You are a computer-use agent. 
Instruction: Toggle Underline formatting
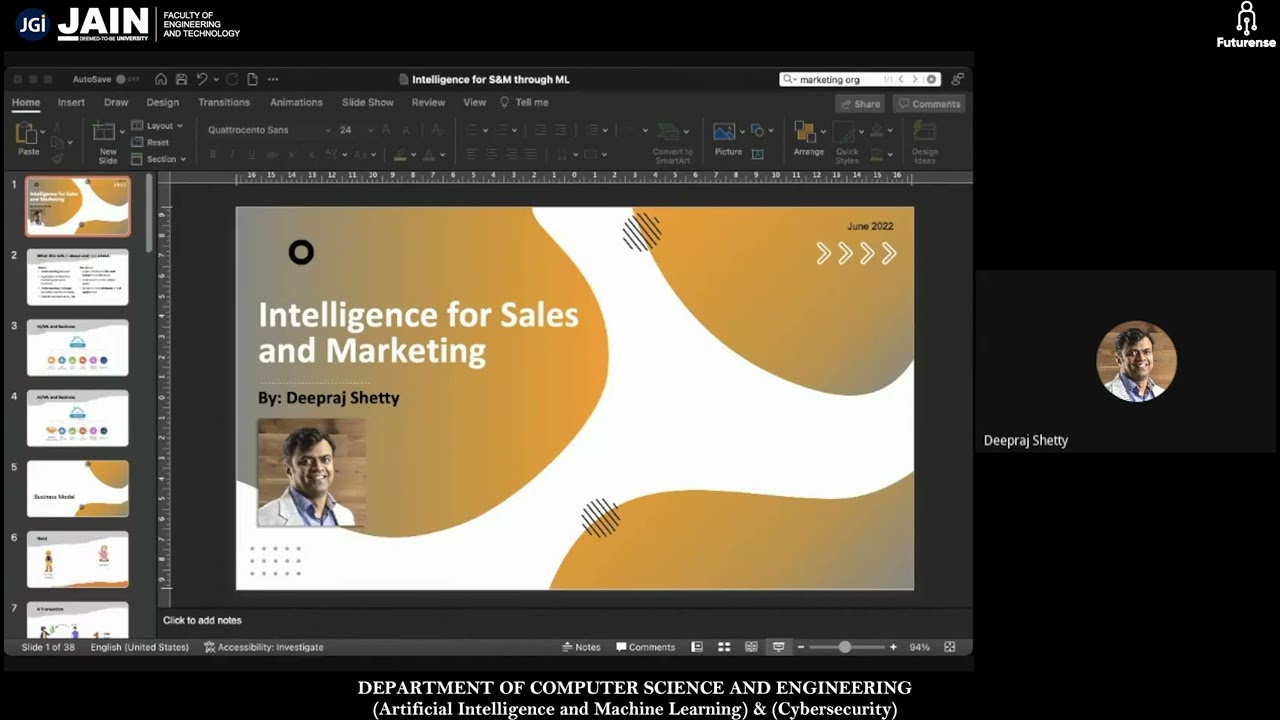coord(251,154)
